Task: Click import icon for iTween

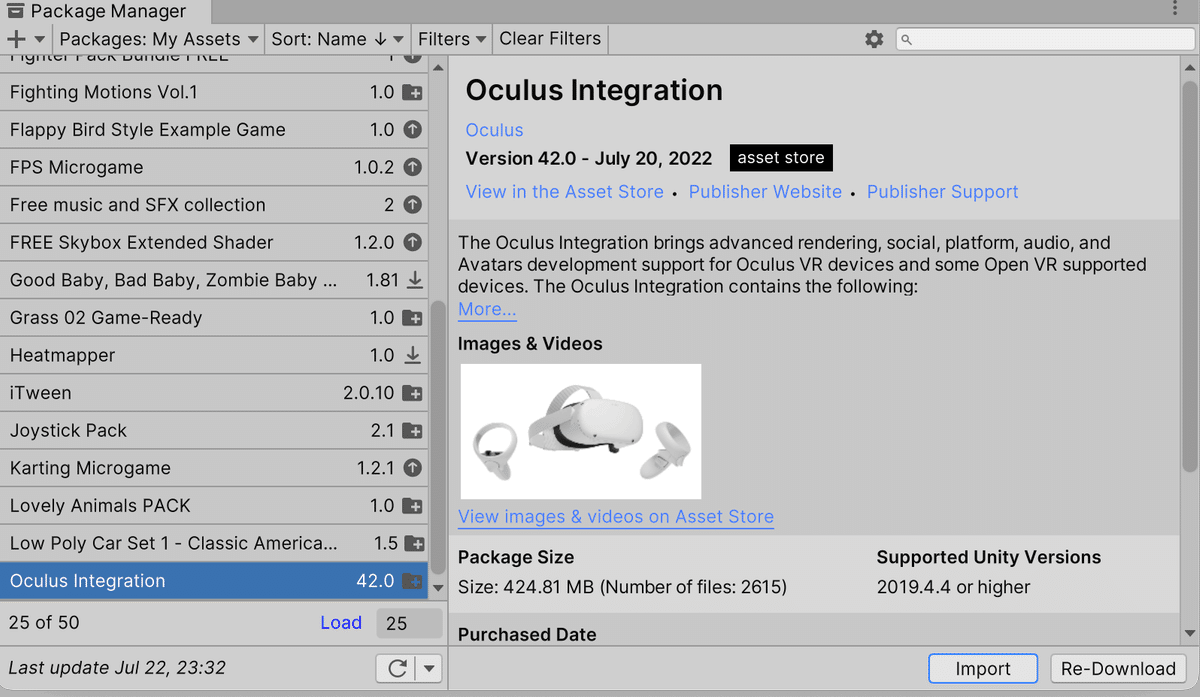Action: (x=412, y=393)
